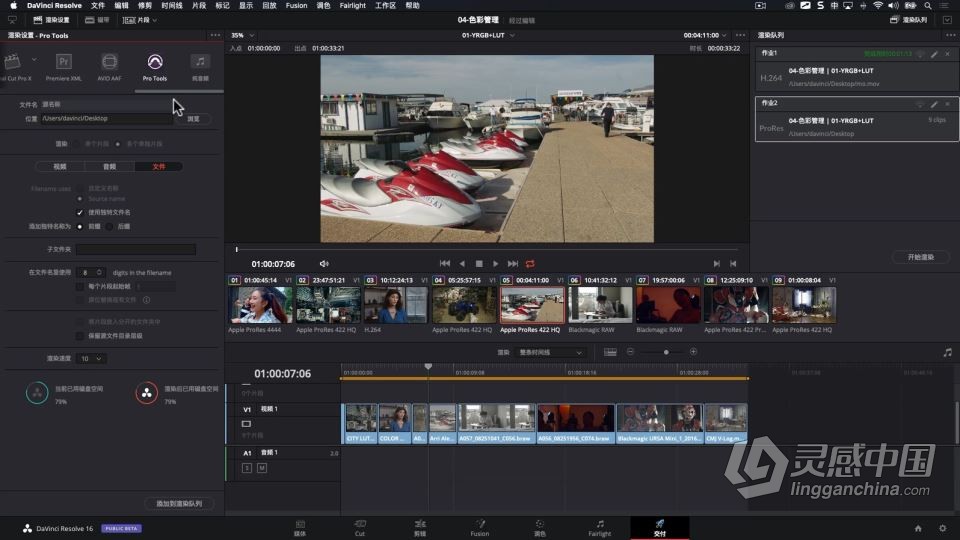The height and width of the screenshot is (540, 960).
Task: Mute the viewer audio speaker icon
Action: click(x=324, y=264)
